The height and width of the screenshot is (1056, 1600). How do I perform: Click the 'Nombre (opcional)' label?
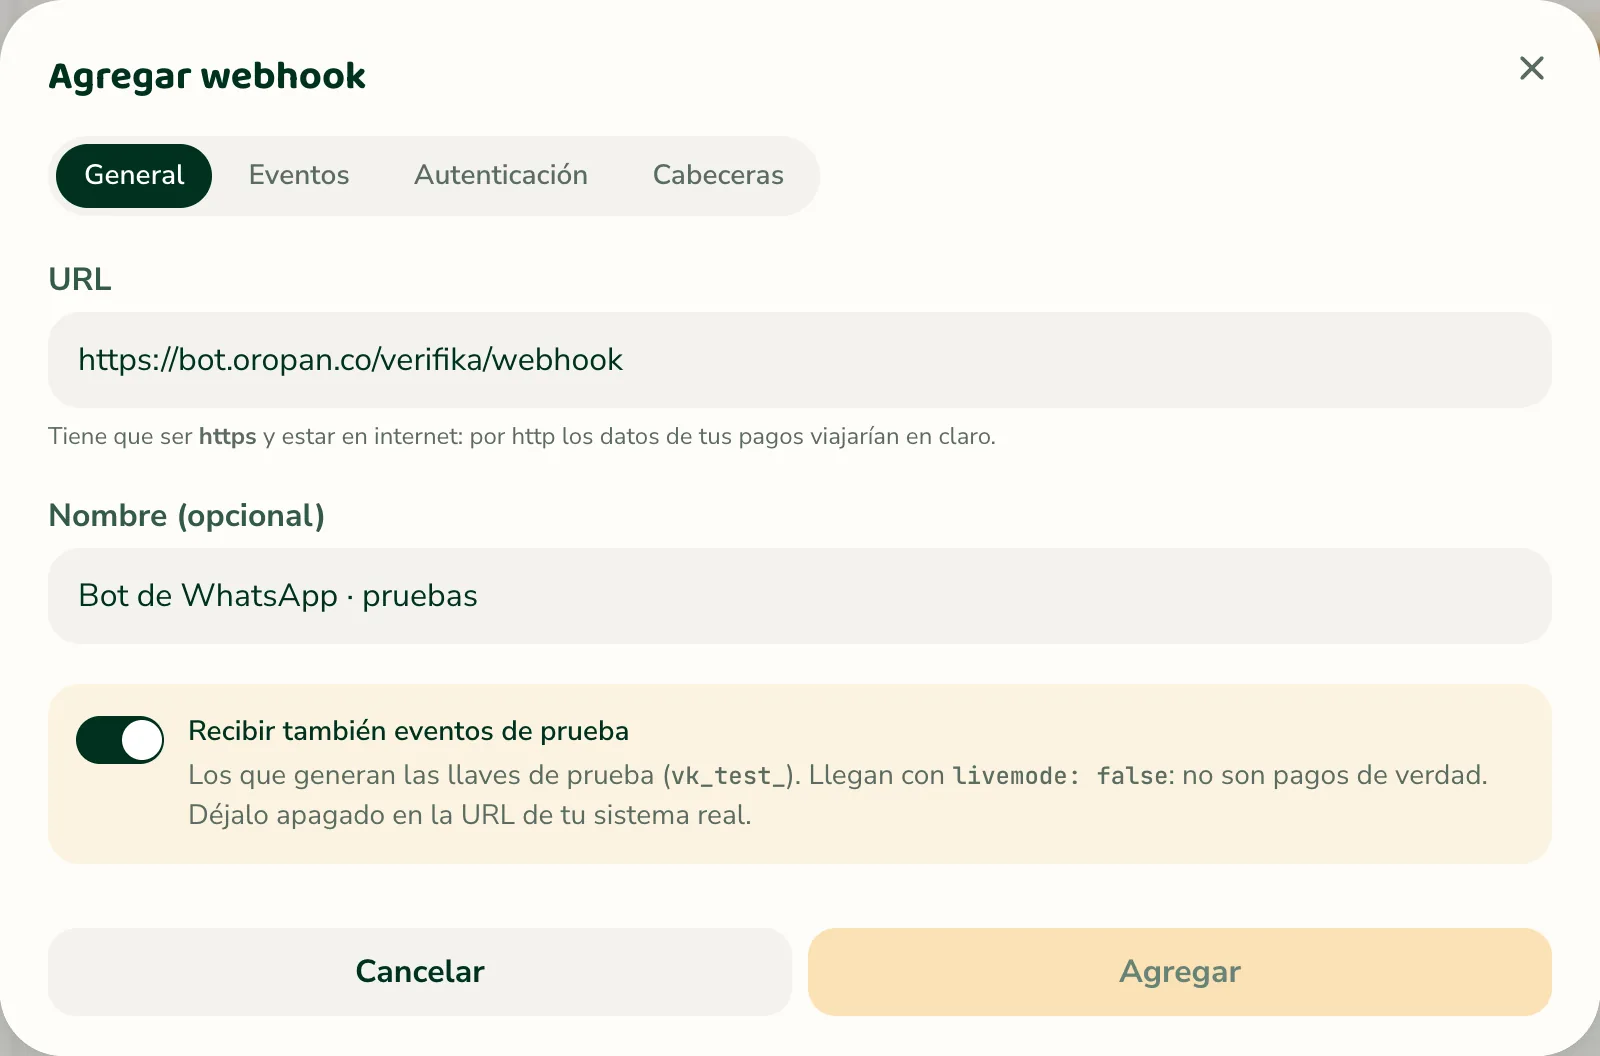click(187, 516)
